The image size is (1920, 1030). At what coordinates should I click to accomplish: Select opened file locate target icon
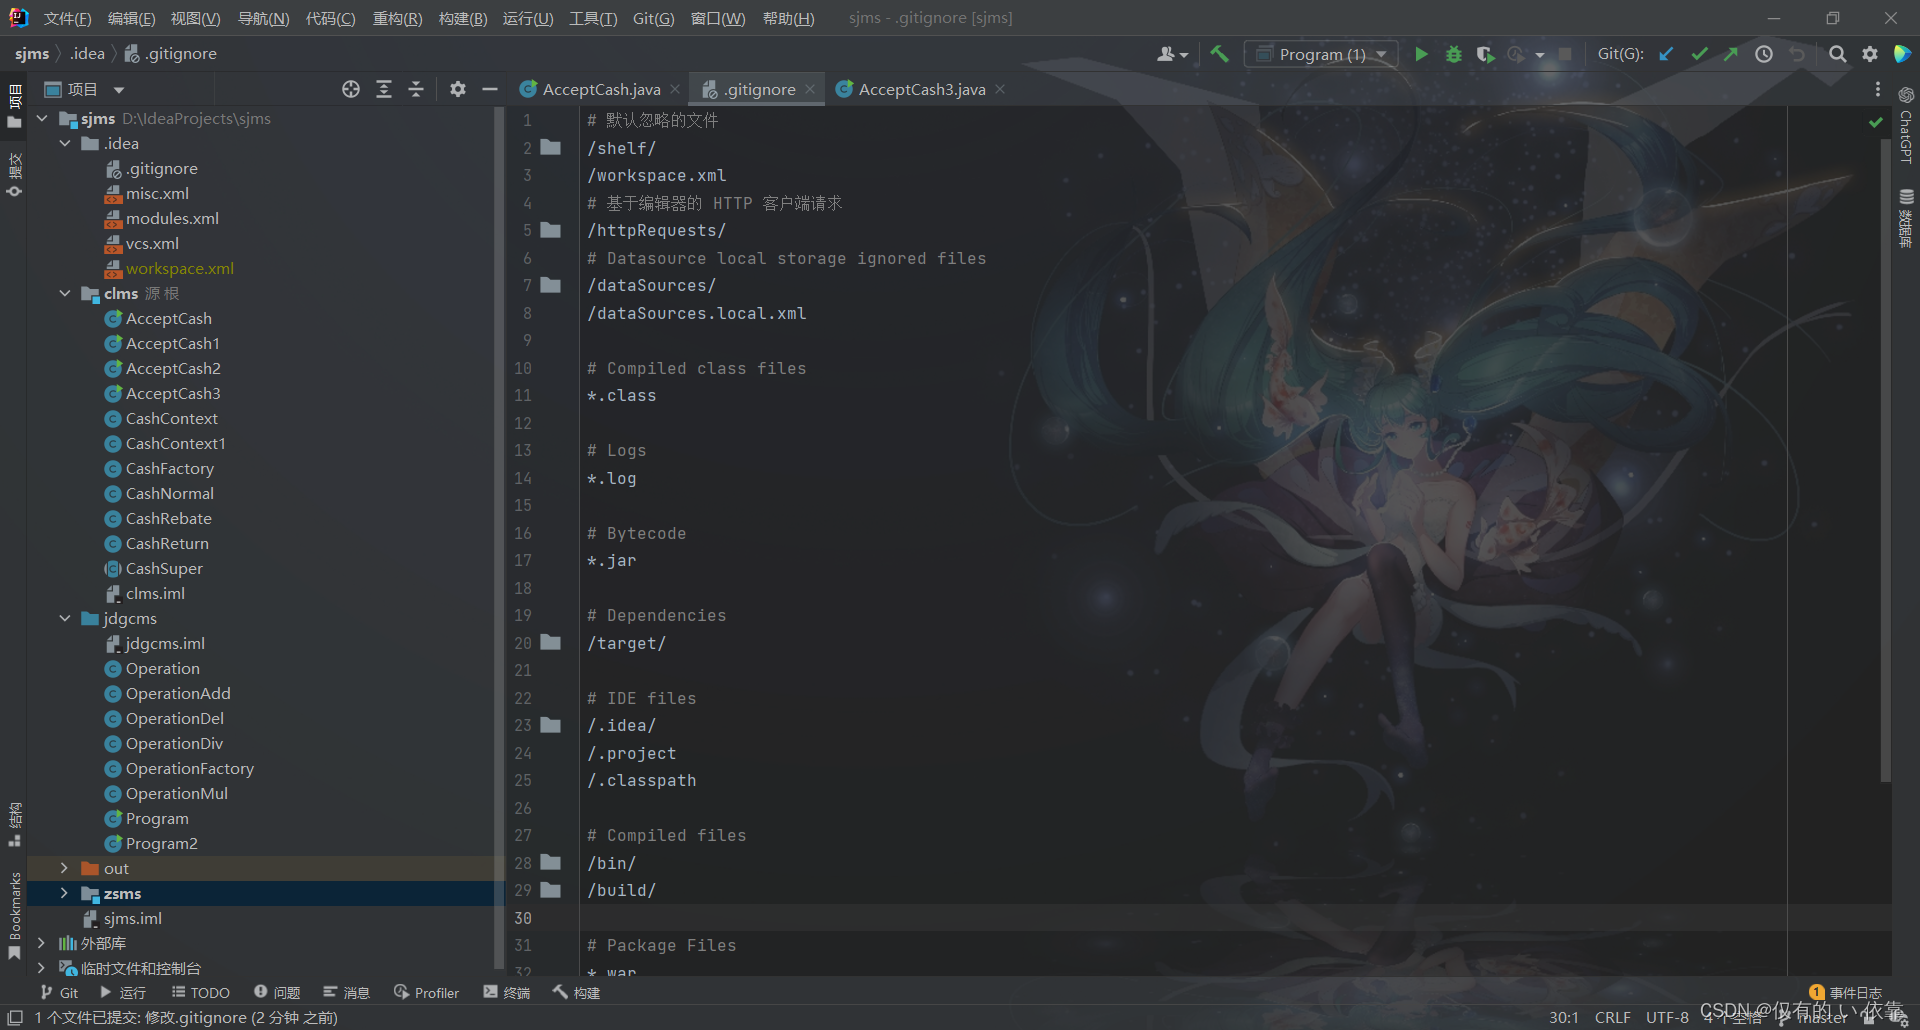coord(350,89)
